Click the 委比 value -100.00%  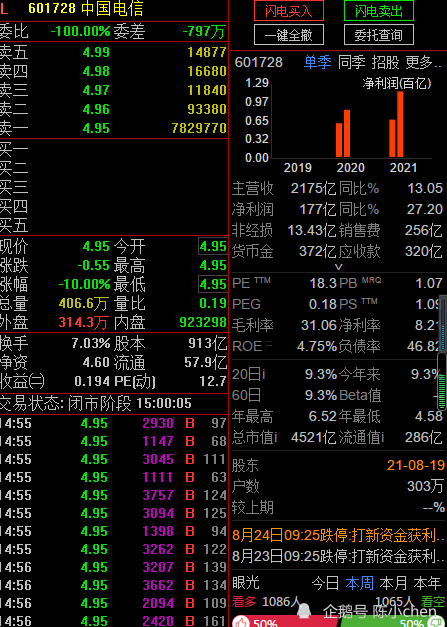(x=80, y=32)
